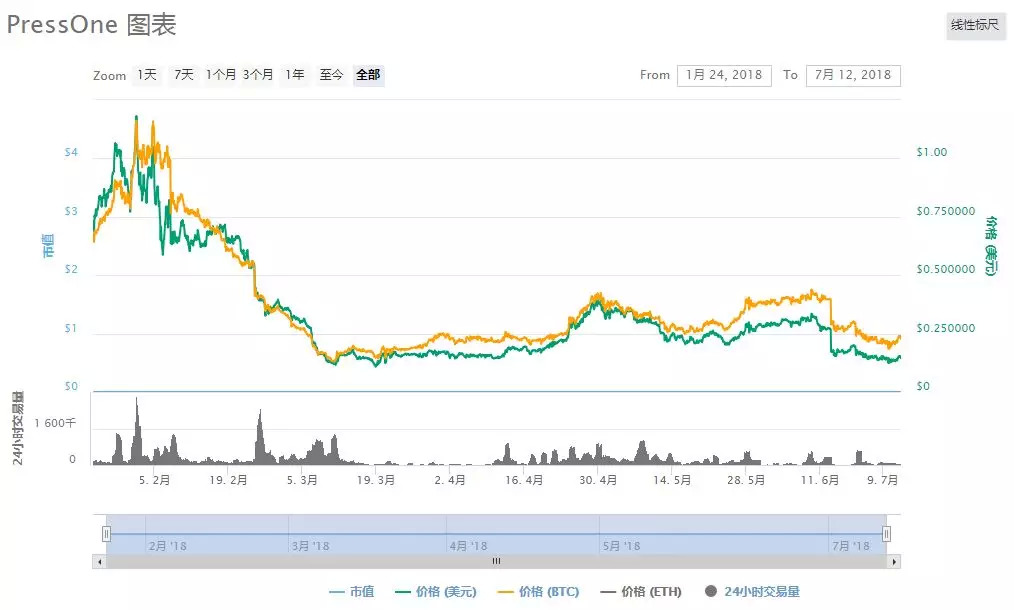1014x610 pixels.
Task: Click the scrollbar right arrow
Action: pyautogui.click(x=894, y=561)
